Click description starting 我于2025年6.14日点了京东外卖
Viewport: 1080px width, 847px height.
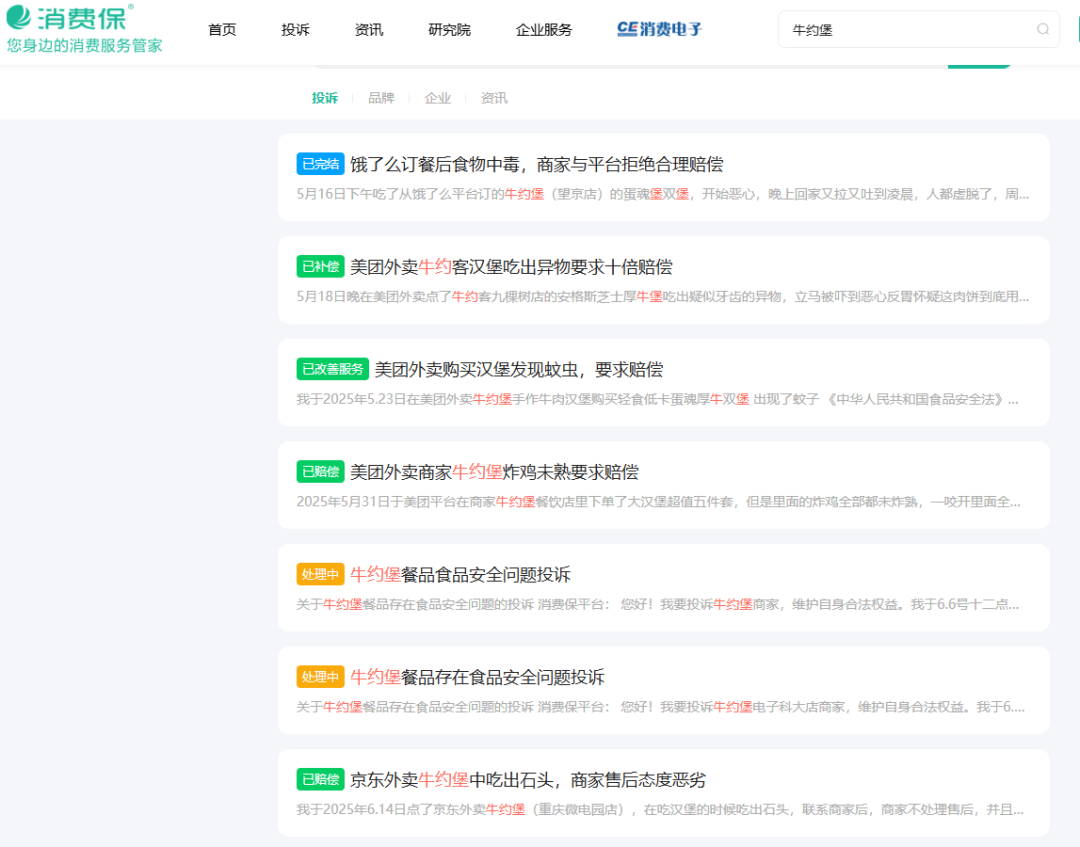click(x=660, y=810)
